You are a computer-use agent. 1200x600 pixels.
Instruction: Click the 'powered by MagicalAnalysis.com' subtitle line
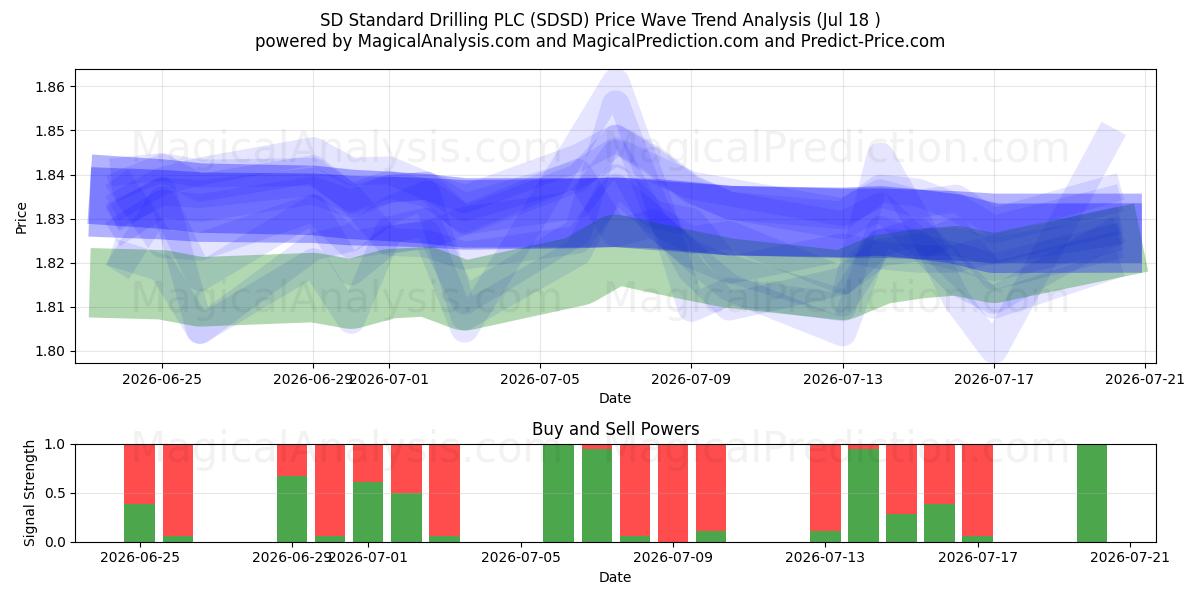[x=600, y=41]
